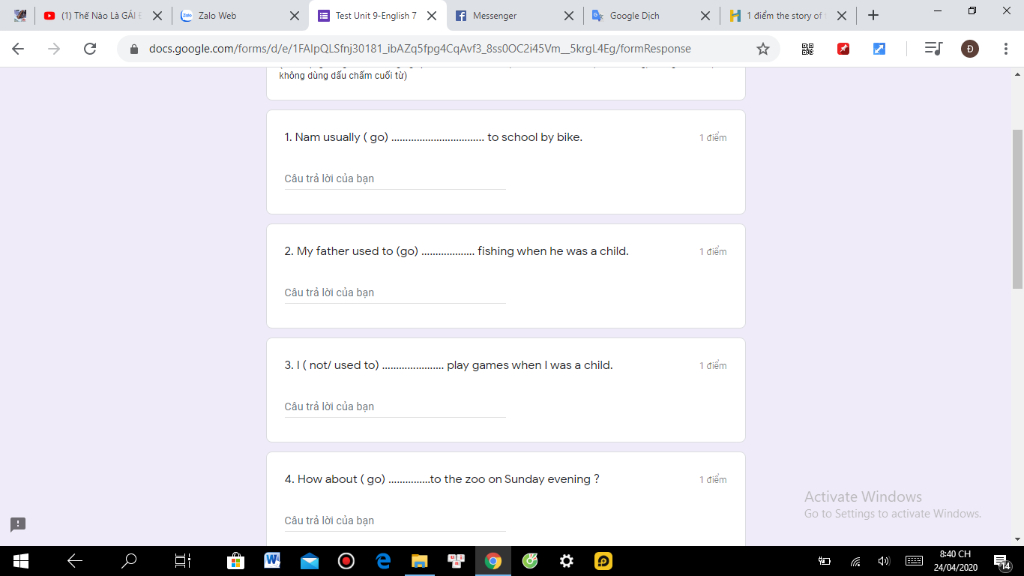Click the touch keyboard tray icon
Screen dimensions: 1024x576
pos(914,561)
